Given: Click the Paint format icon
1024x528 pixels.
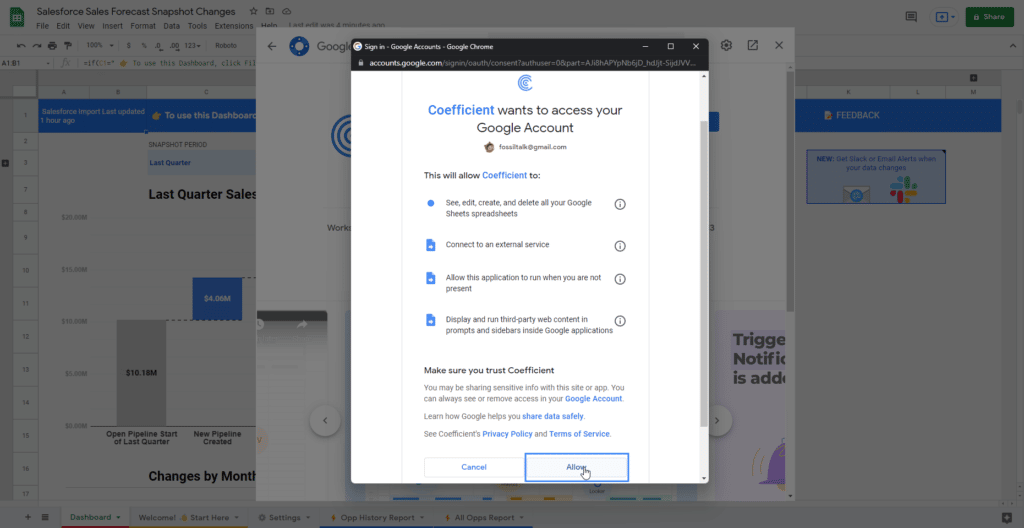Looking at the screenshot, I should [x=67, y=46].
